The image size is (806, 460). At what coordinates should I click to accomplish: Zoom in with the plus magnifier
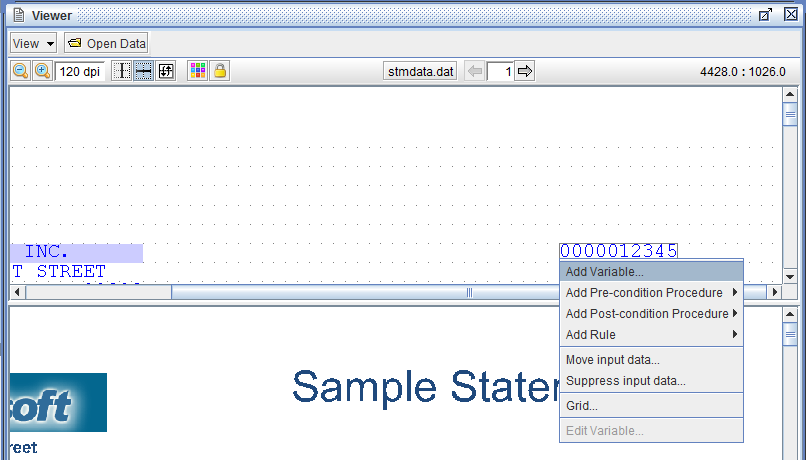tap(42, 71)
